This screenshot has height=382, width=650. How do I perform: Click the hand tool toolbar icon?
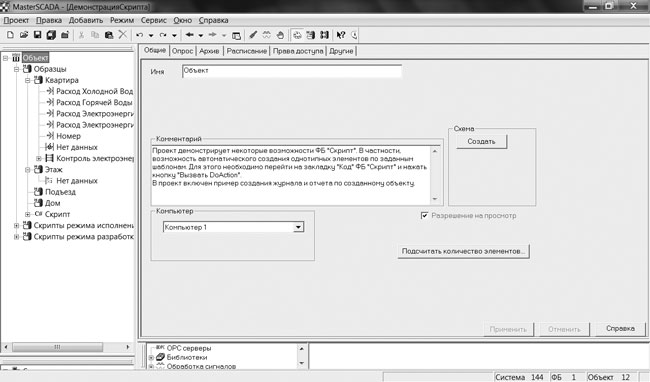click(x=280, y=35)
